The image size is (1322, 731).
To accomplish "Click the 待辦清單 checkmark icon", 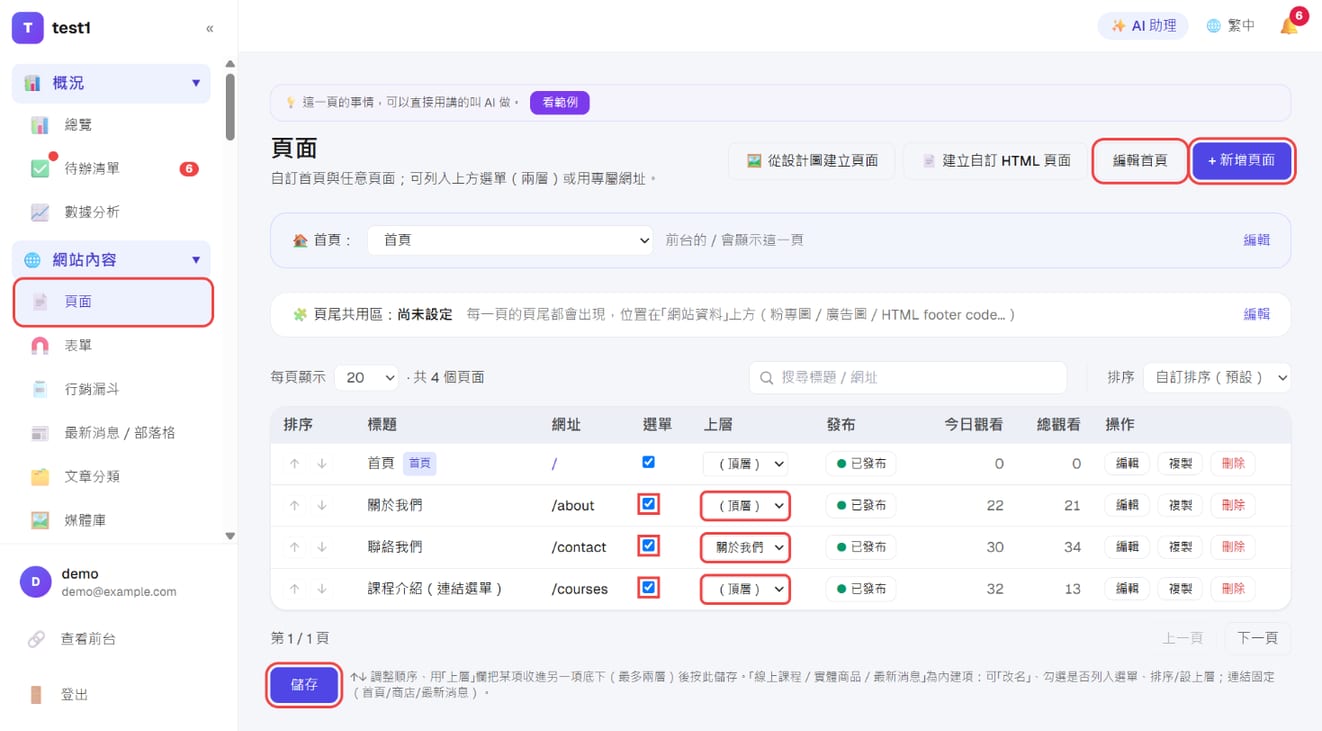I will (40, 168).
